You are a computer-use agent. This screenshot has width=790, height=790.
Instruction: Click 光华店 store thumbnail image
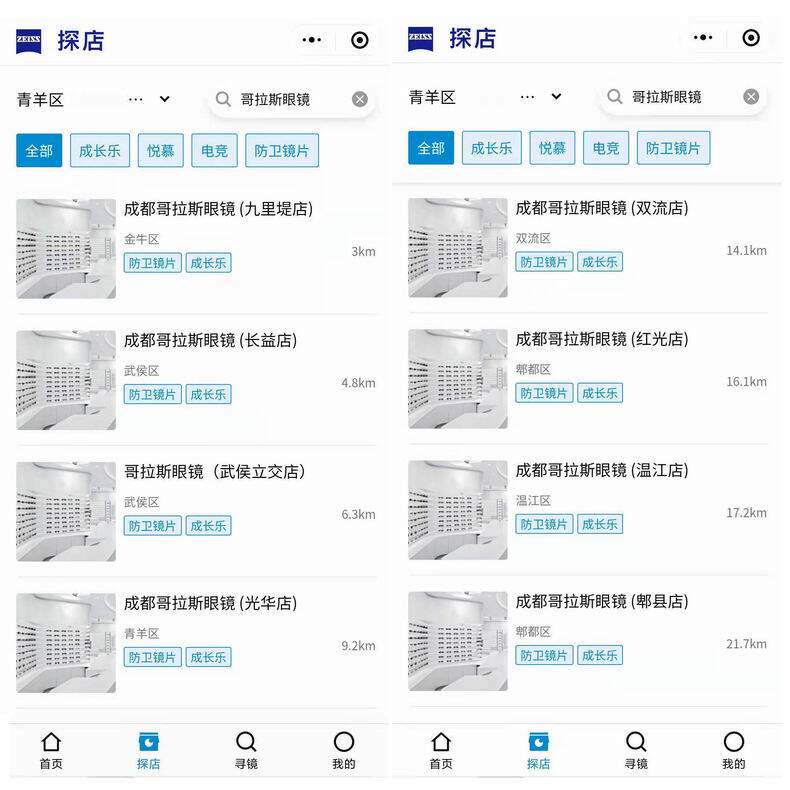coord(66,643)
